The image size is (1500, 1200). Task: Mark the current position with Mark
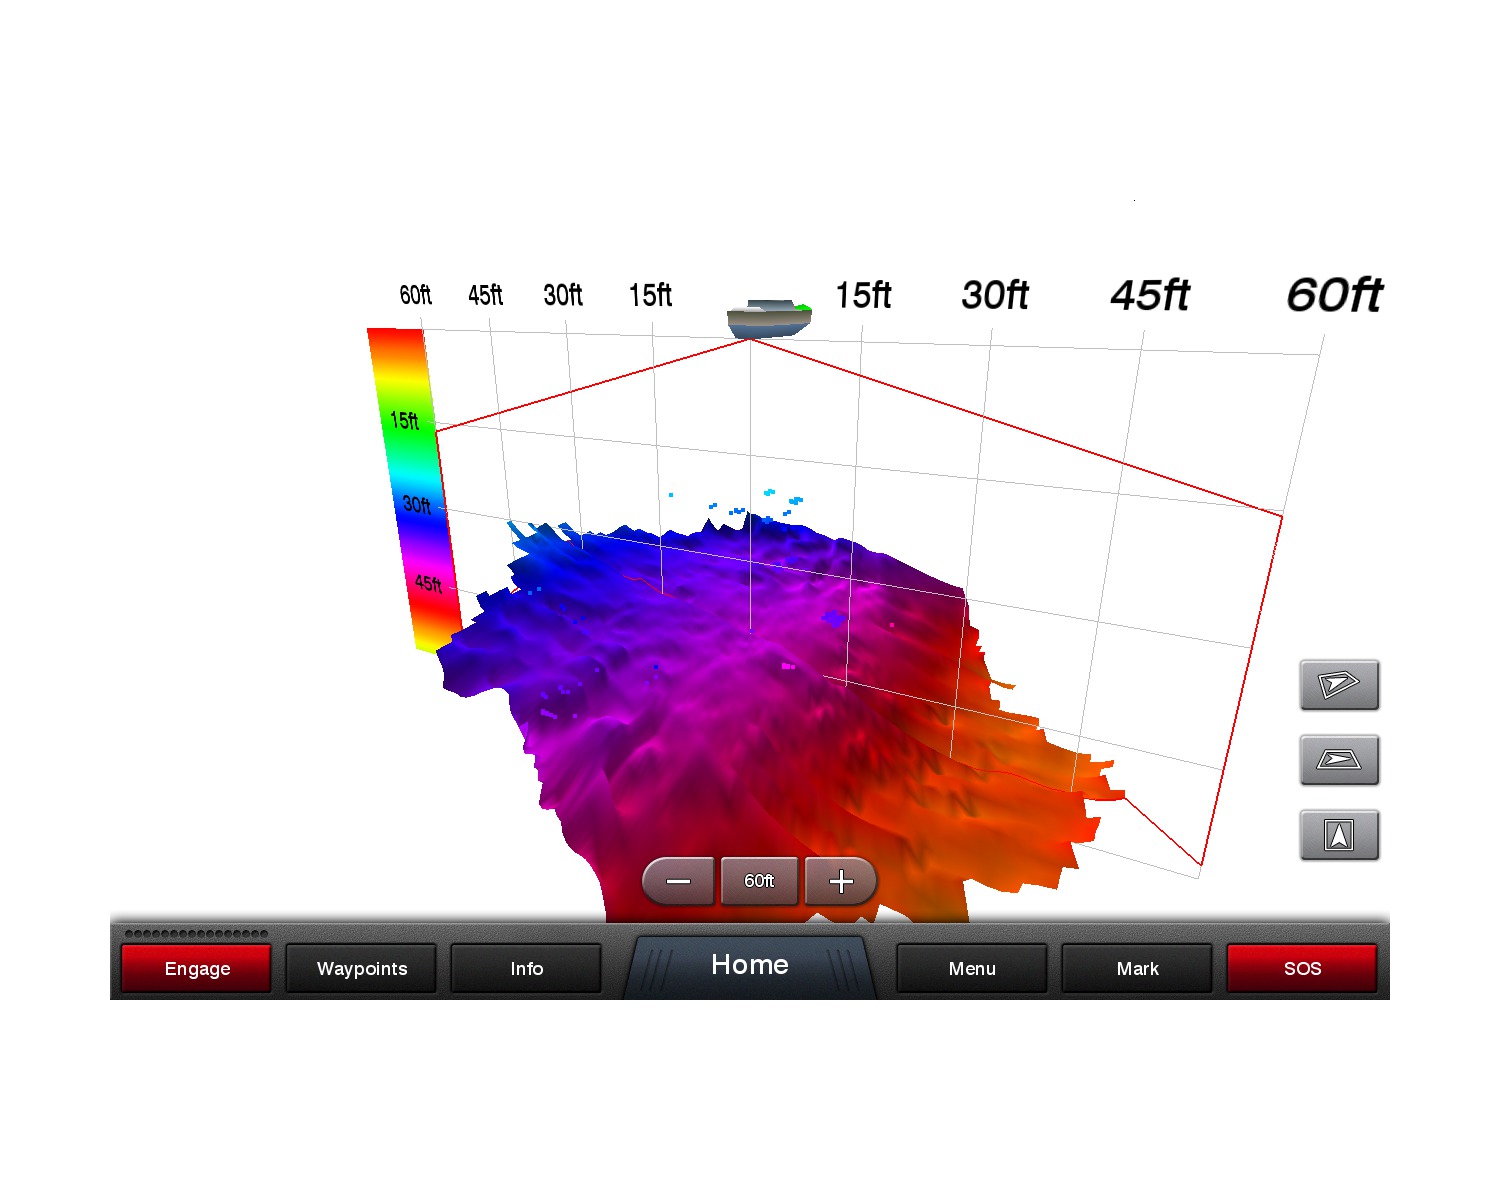click(x=1137, y=968)
